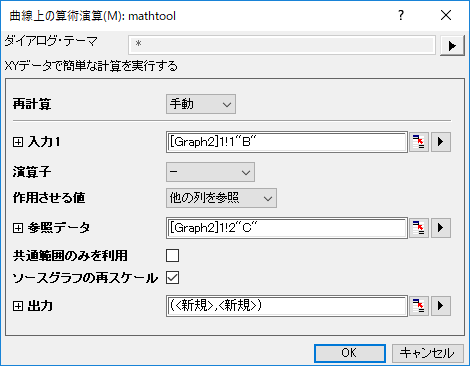The image size is (470, 366).
Task: Open the dialog theme flyout arrow button
Action: point(452,45)
